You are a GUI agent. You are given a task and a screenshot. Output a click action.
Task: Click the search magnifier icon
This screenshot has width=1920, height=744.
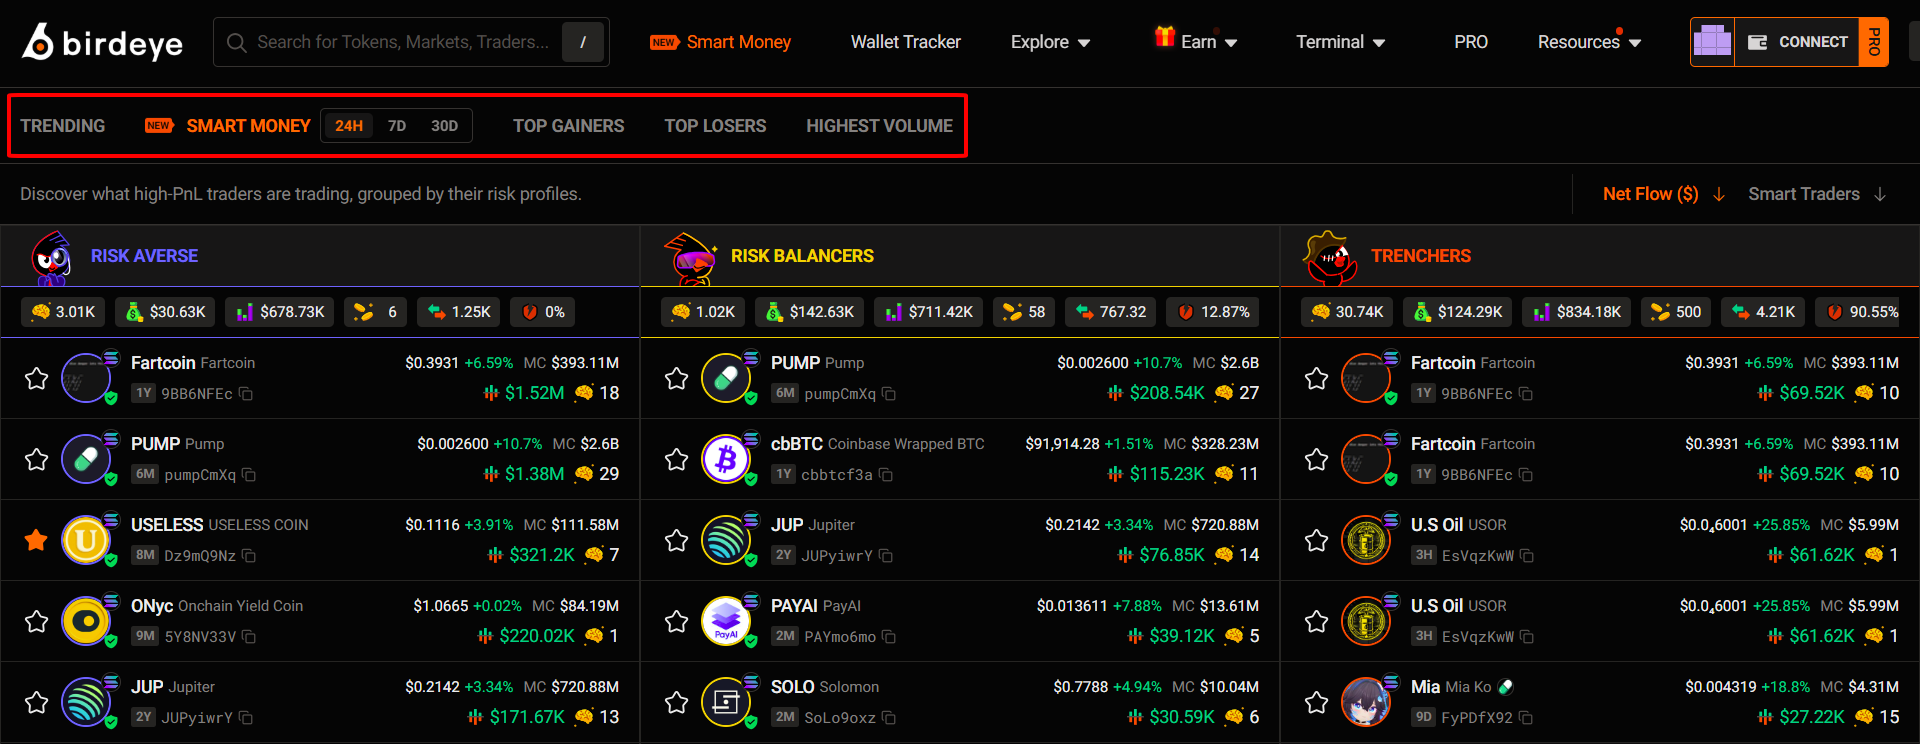click(237, 42)
